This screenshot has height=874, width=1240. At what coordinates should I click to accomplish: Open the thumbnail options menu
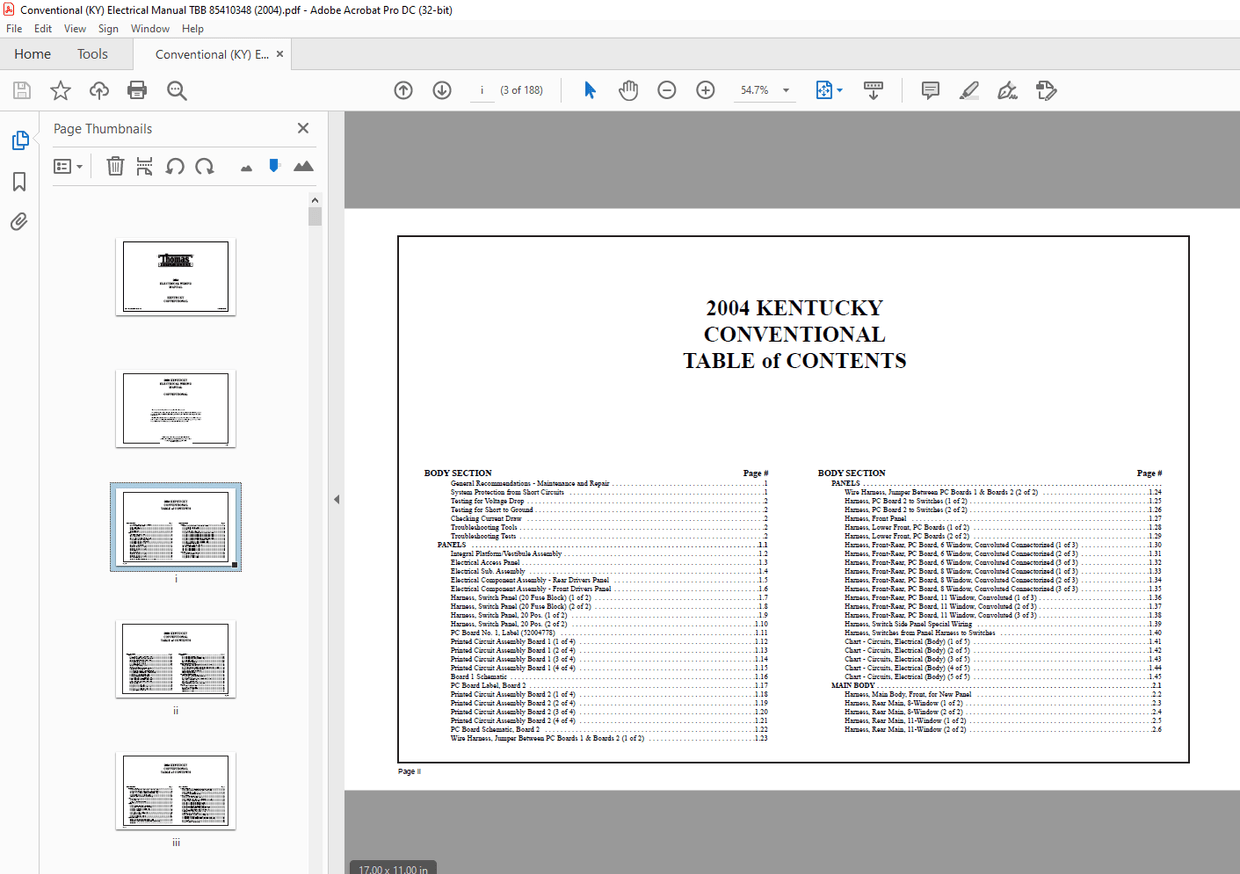click(x=67, y=166)
